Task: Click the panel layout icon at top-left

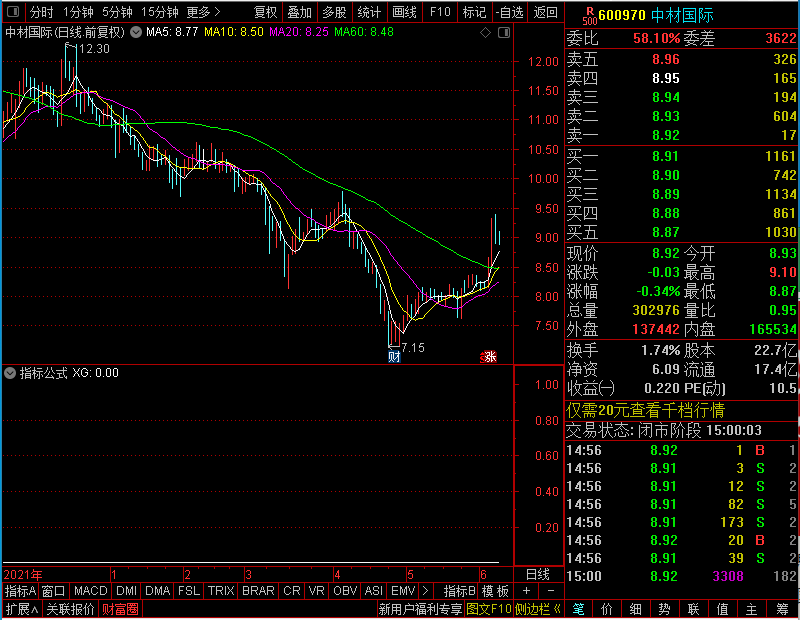Action: 13,12
